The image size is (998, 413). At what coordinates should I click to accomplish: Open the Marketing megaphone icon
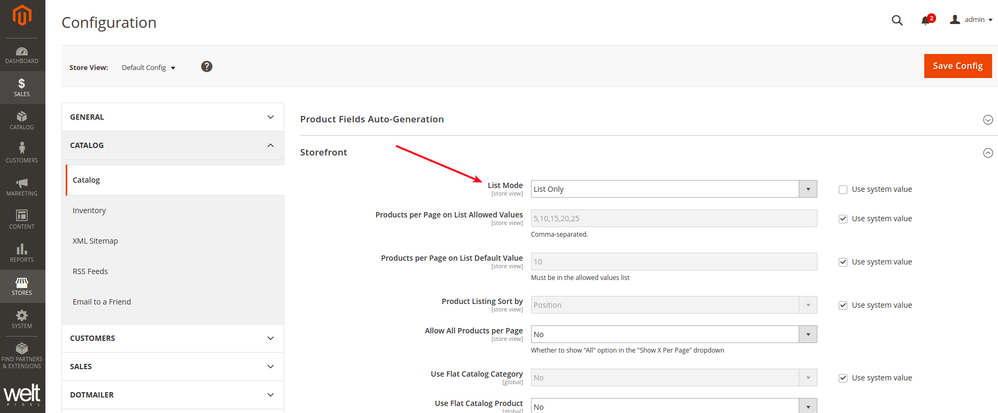pyautogui.click(x=22, y=187)
